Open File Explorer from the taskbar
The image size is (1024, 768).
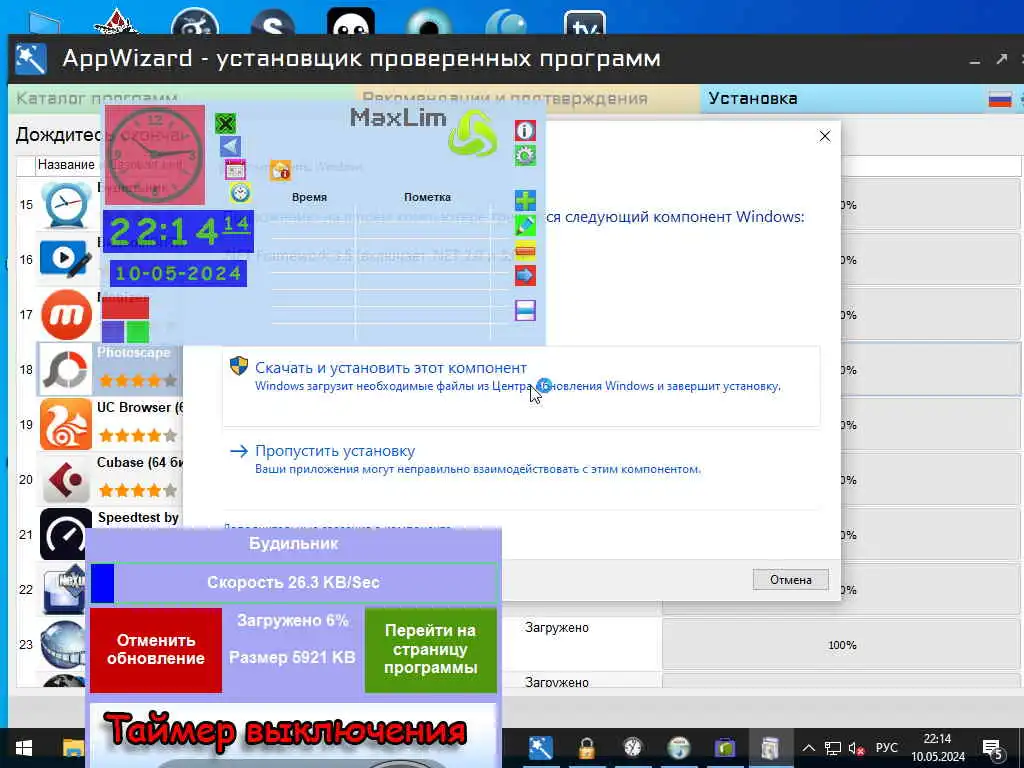[73, 748]
